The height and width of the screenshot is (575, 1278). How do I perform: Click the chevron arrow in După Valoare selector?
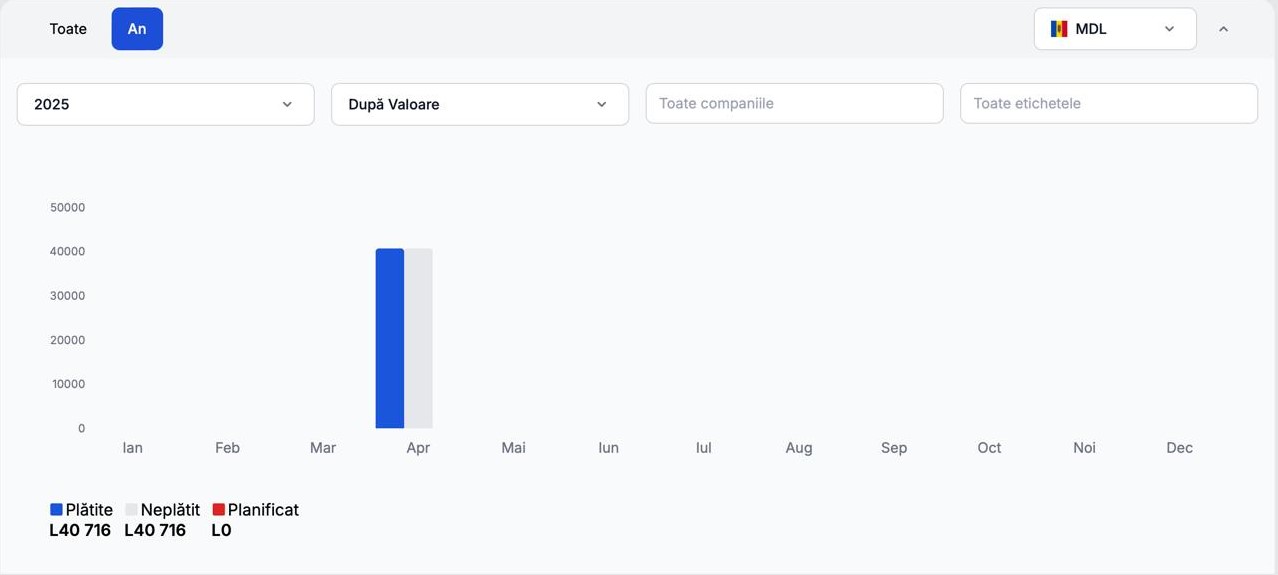click(x=601, y=104)
